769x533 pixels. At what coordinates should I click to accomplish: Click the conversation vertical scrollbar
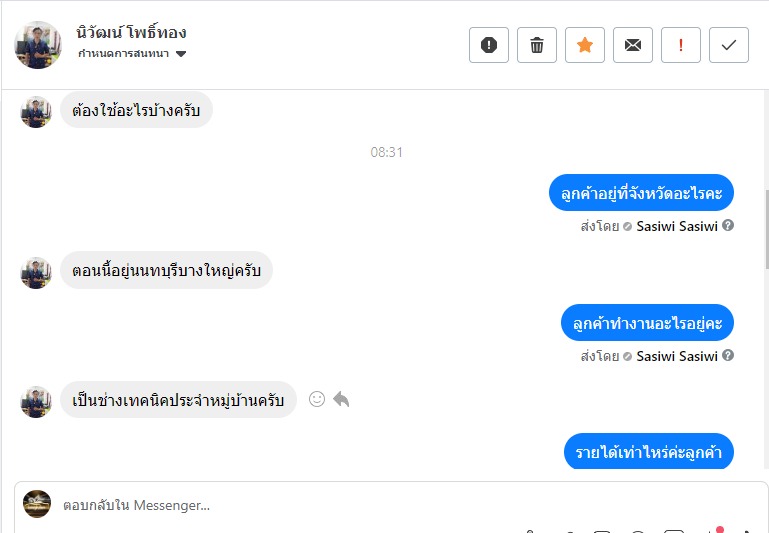pyautogui.click(x=765, y=230)
